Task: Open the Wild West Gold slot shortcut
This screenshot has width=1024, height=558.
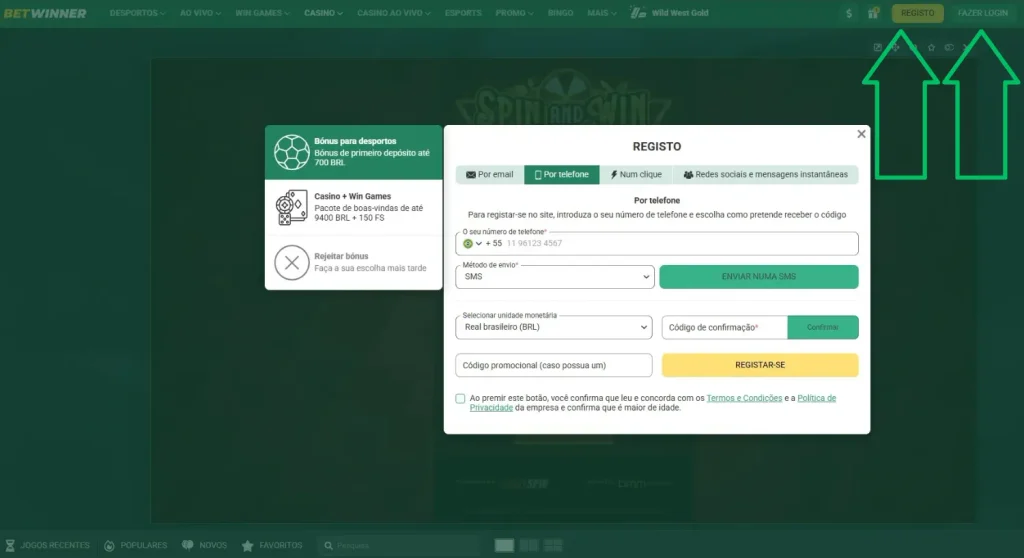Action: (669, 12)
